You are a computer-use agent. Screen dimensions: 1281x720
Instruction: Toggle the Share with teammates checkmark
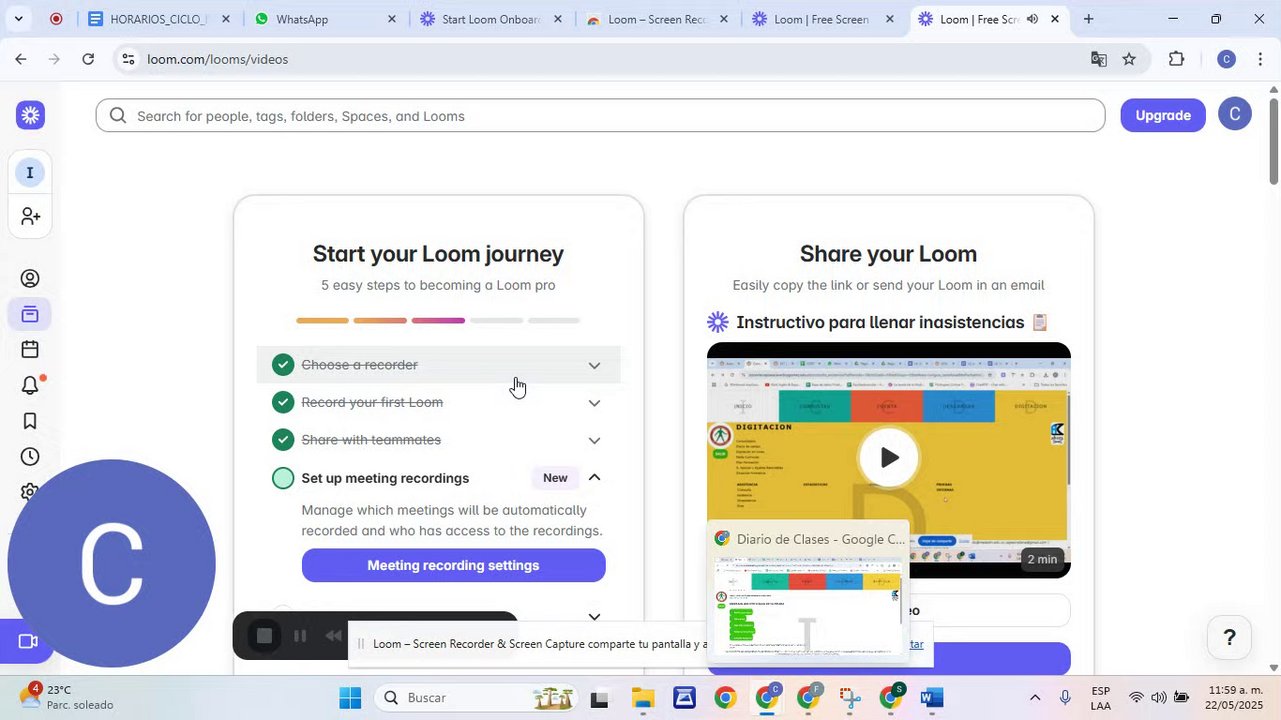click(283, 440)
